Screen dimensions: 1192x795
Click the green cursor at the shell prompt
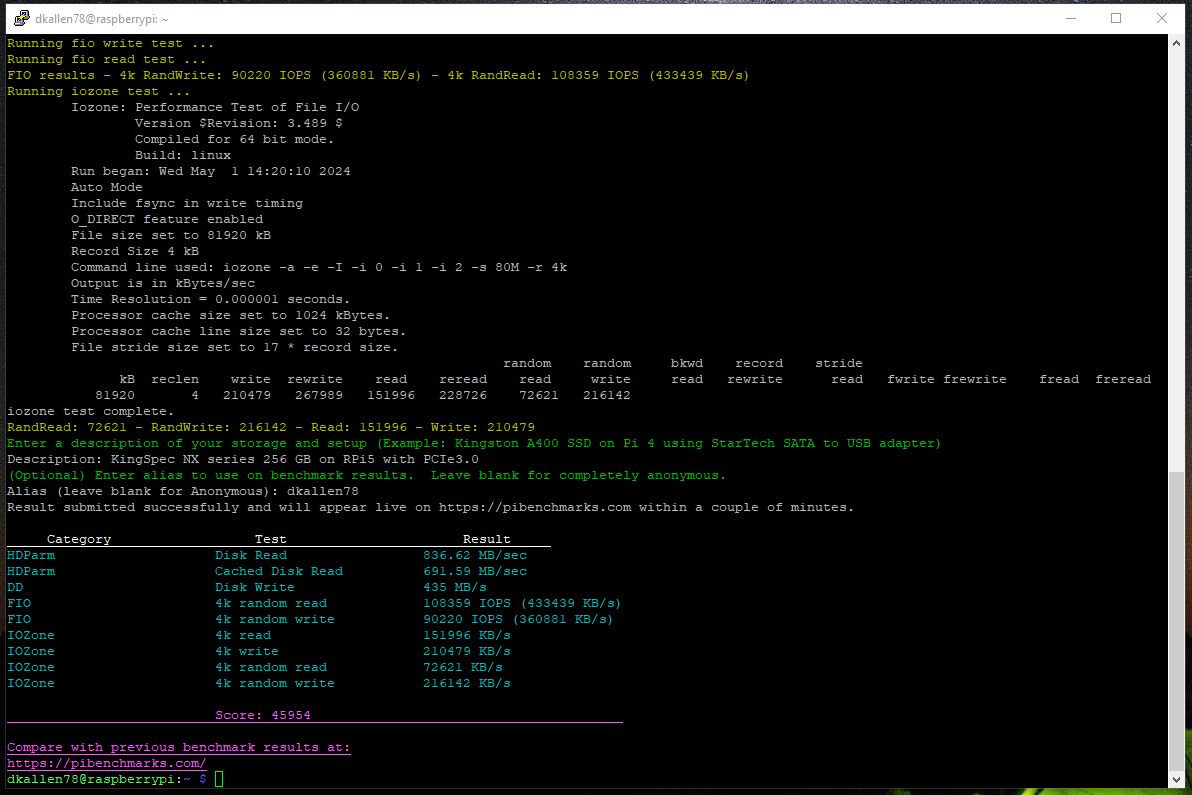[219, 779]
